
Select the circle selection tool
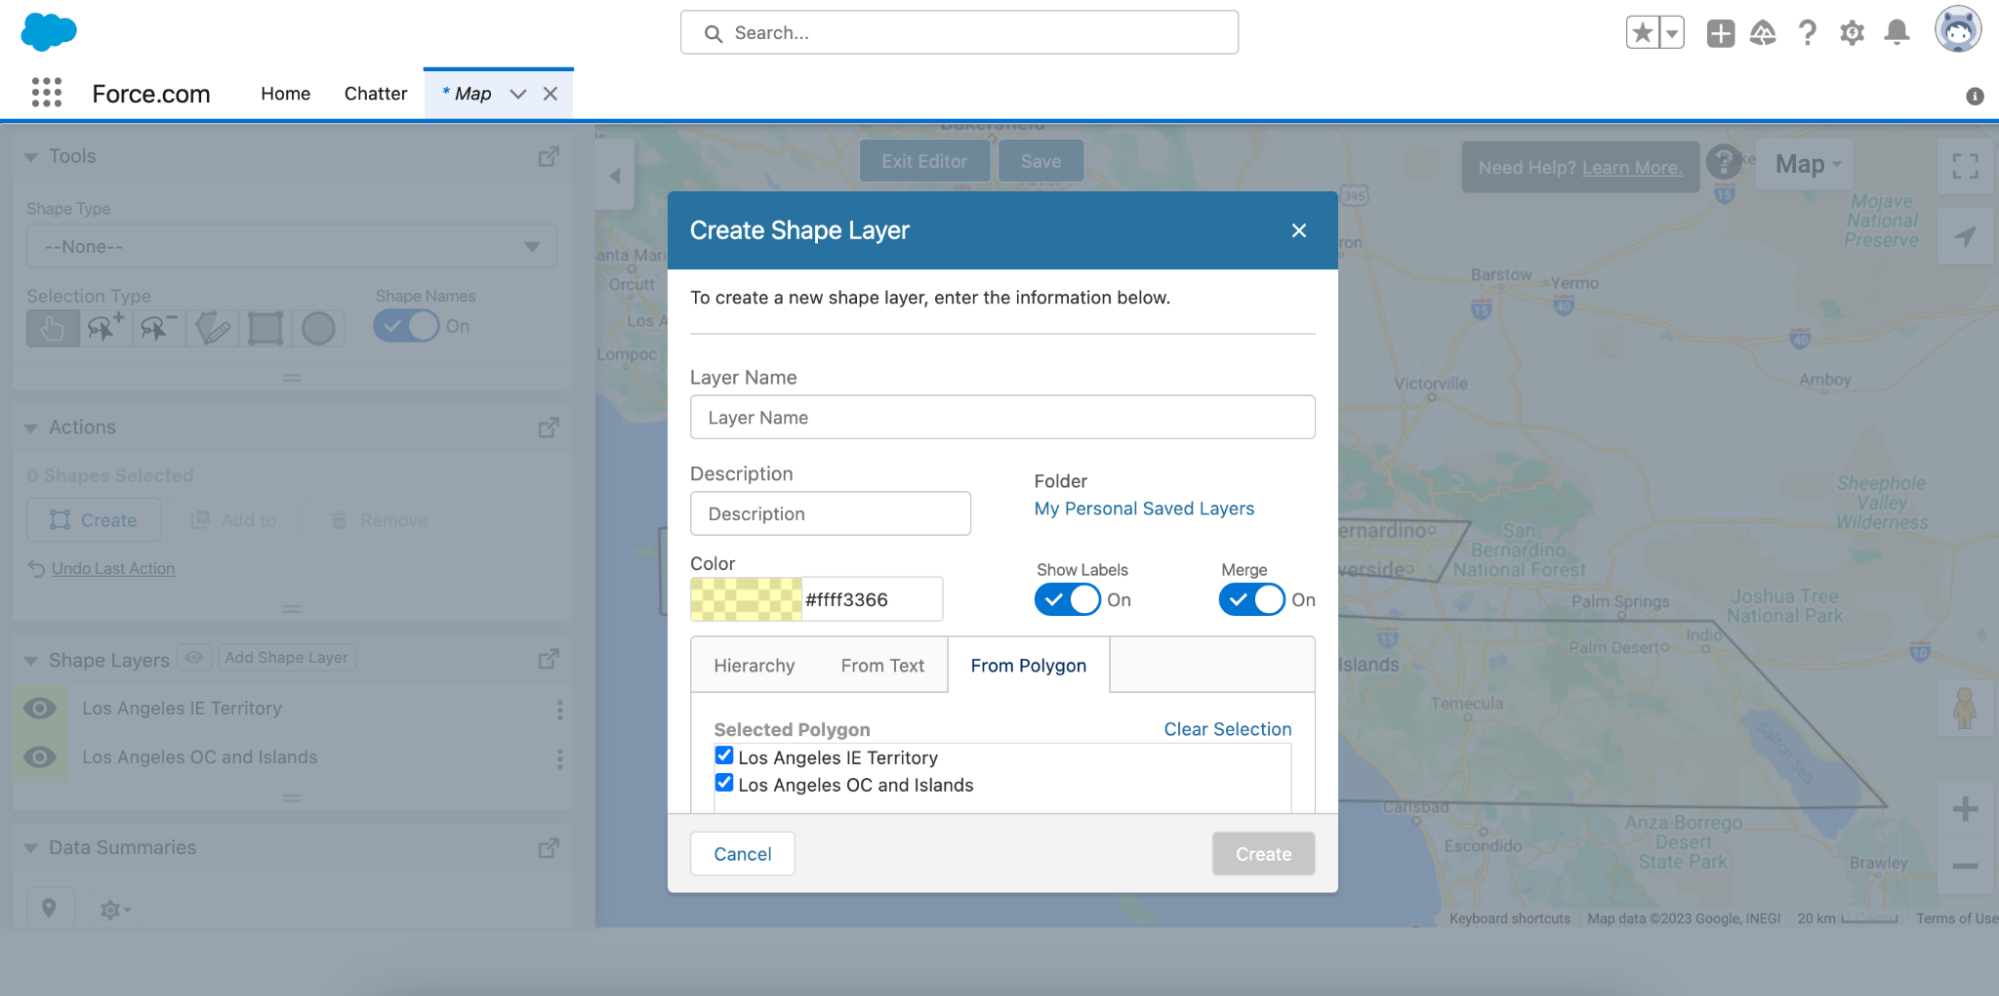[318, 328]
